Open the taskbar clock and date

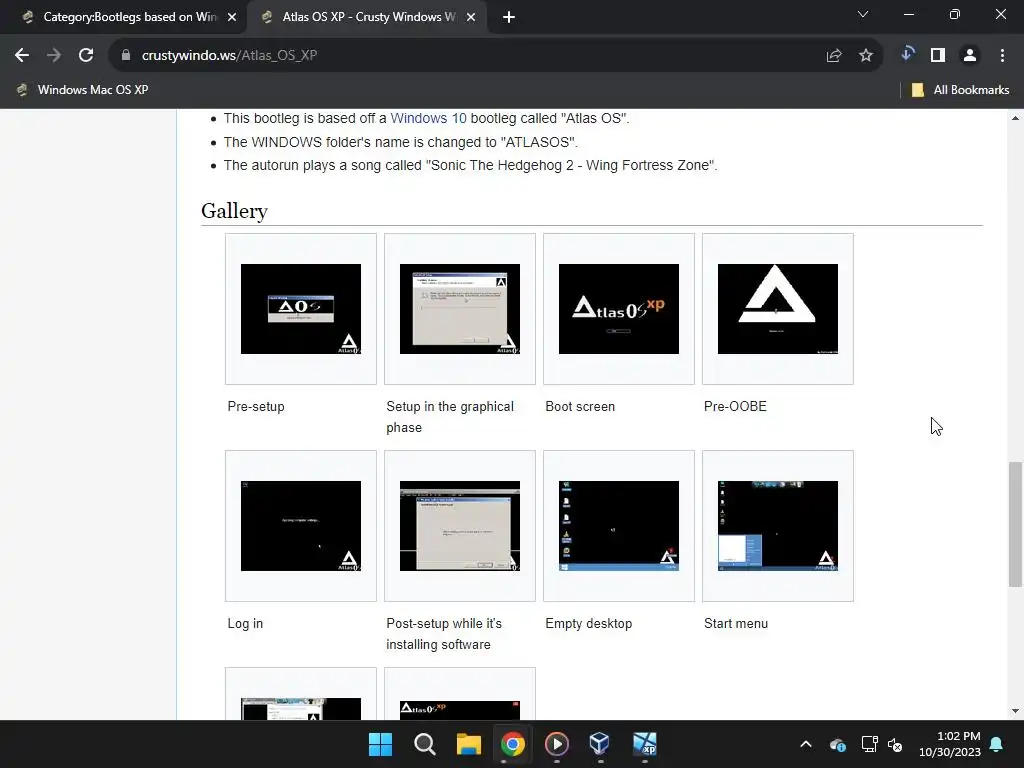[x=950, y=744]
